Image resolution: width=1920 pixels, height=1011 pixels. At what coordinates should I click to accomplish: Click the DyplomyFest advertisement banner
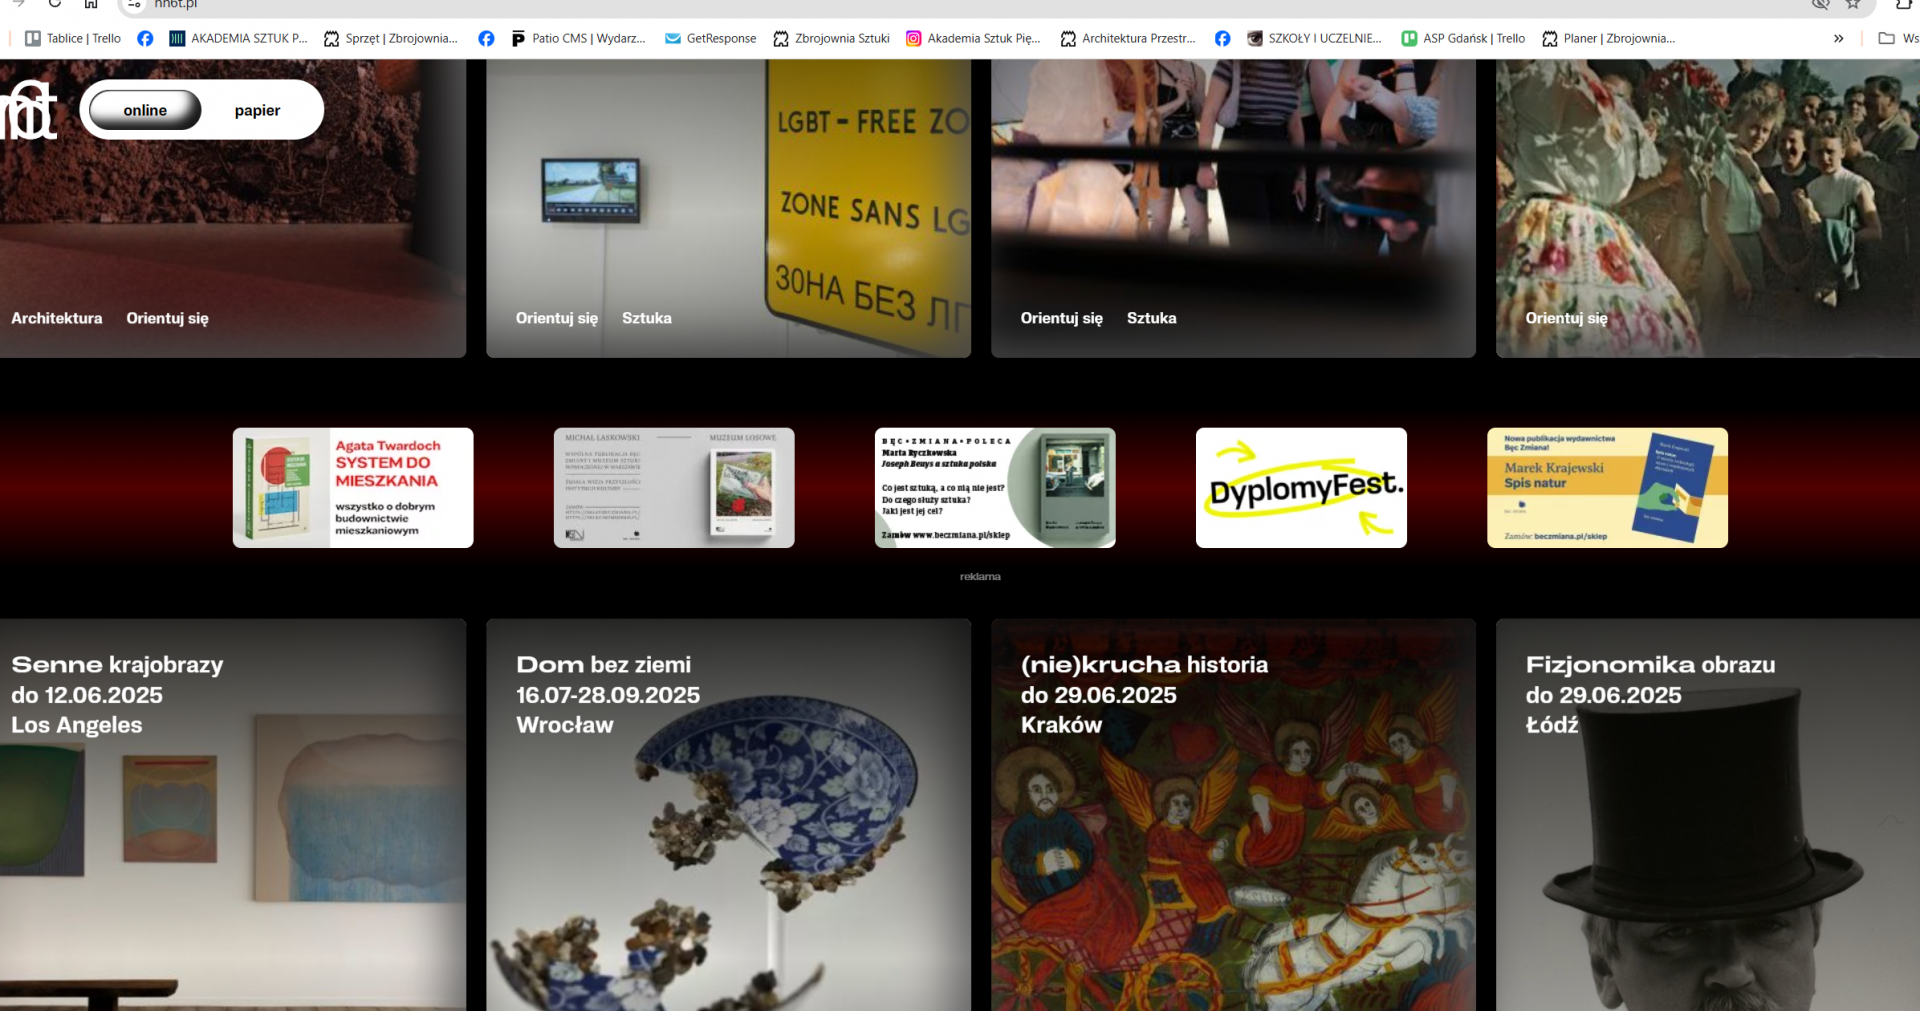coord(1301,488)
